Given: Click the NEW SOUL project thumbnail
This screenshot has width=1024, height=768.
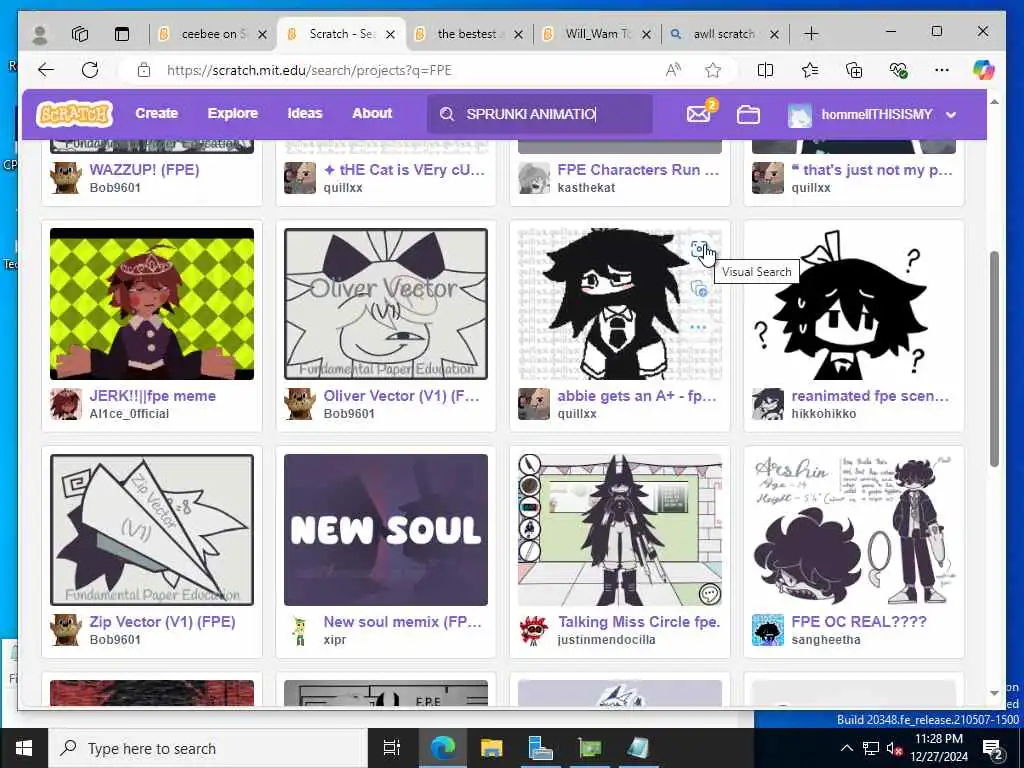Looking at the screenshot, I should [386, 530].
